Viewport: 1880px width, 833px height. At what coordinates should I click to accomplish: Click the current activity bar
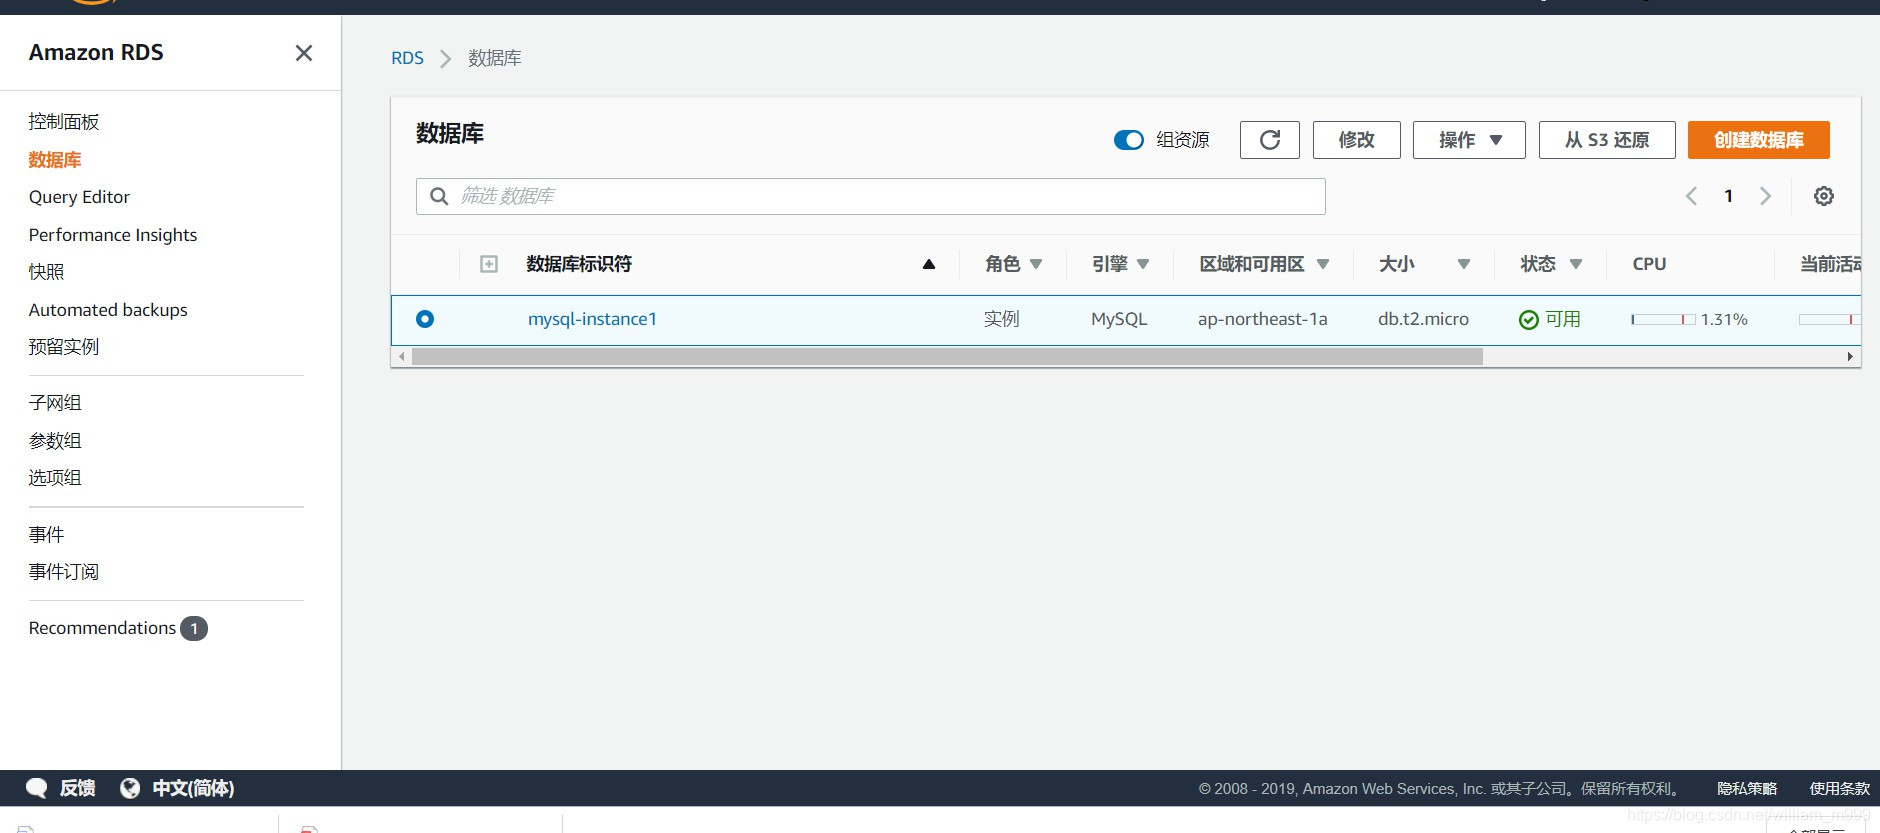click(x=1829, y=320)
